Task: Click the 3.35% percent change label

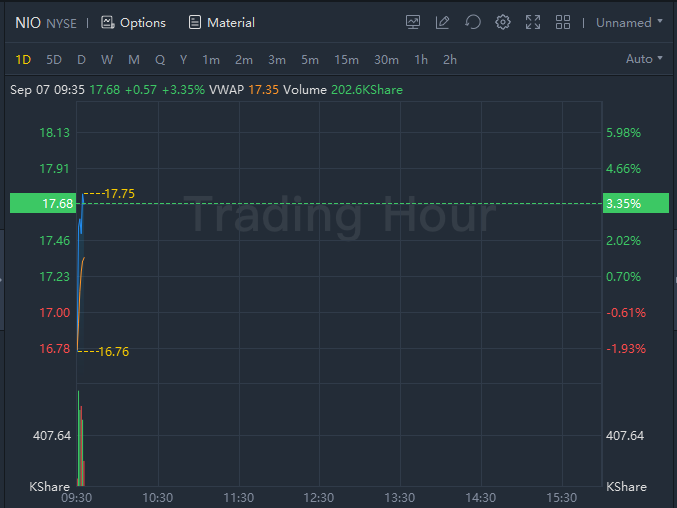Action: pos(636,203)
